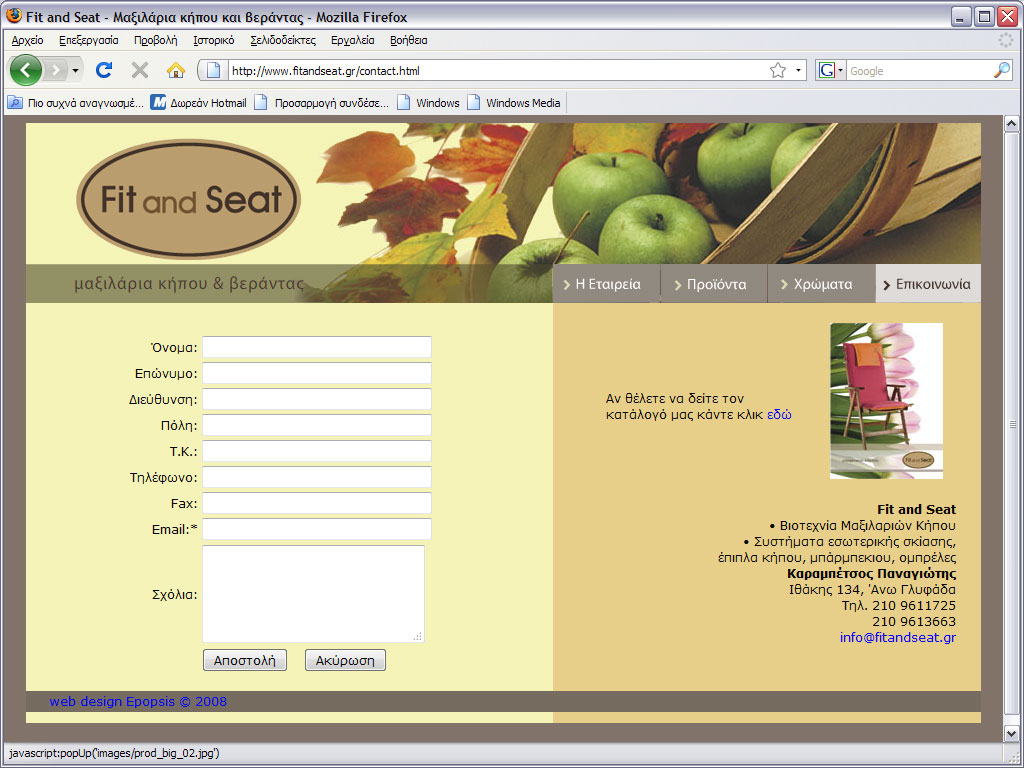
Task: Click the scrollbar down arrow
Action: (1012, 733)
